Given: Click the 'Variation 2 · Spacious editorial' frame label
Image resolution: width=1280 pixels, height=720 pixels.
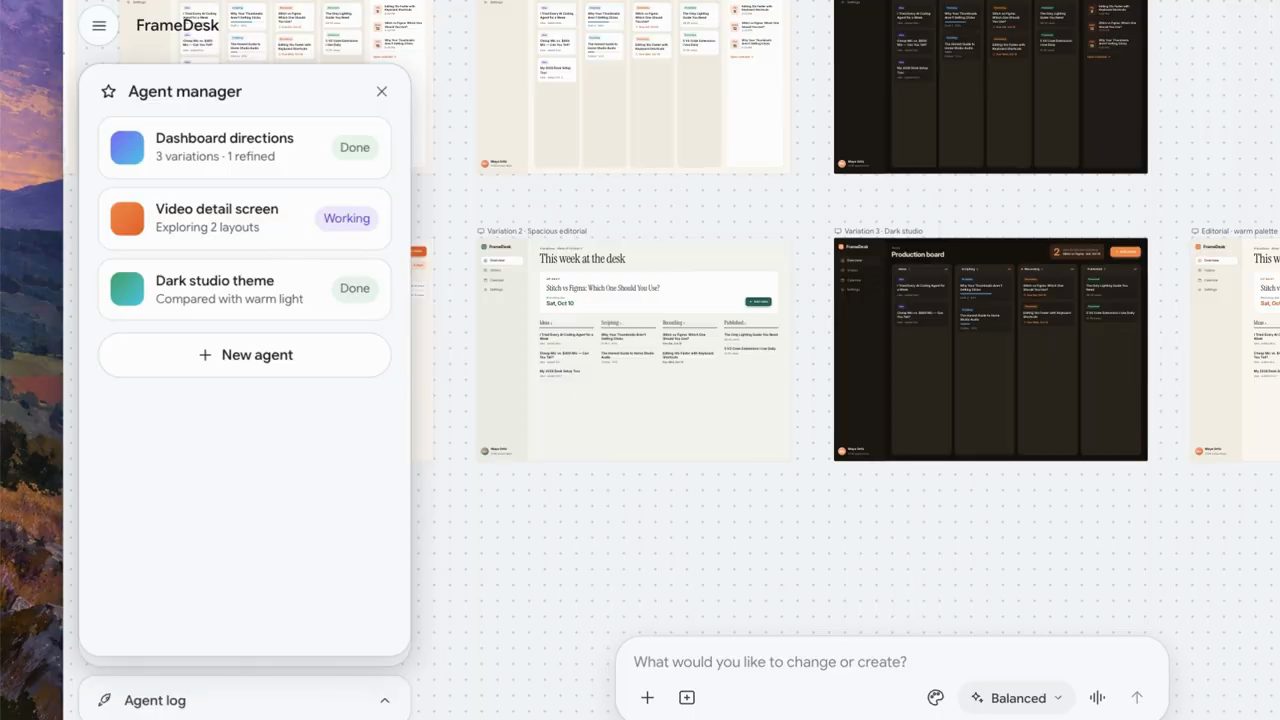Looking at the screenshot, I should click(x=537, y=231).
